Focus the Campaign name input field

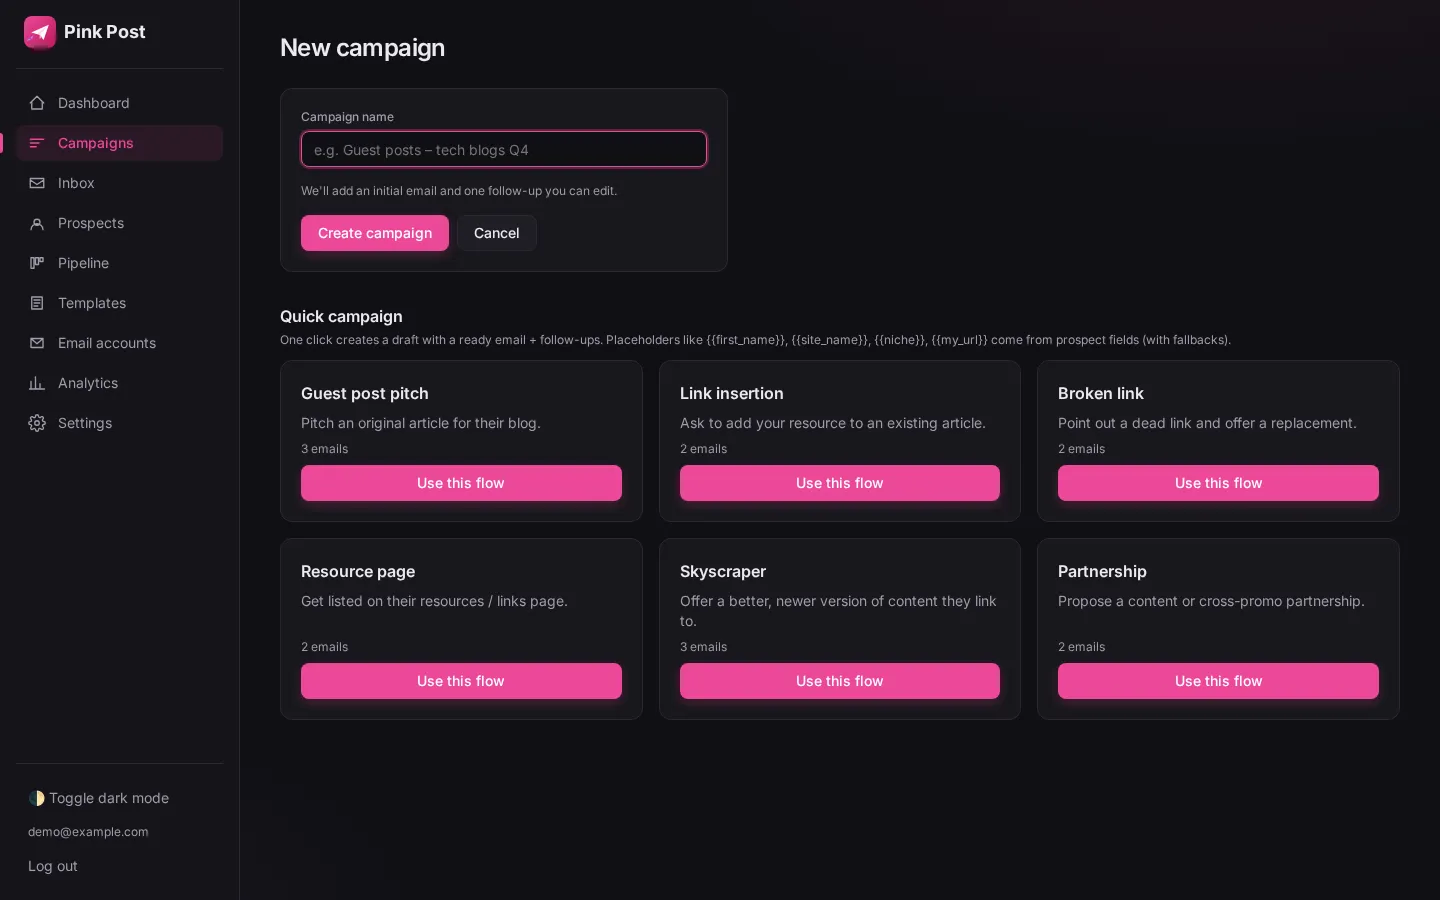click(x=504, y=150)
